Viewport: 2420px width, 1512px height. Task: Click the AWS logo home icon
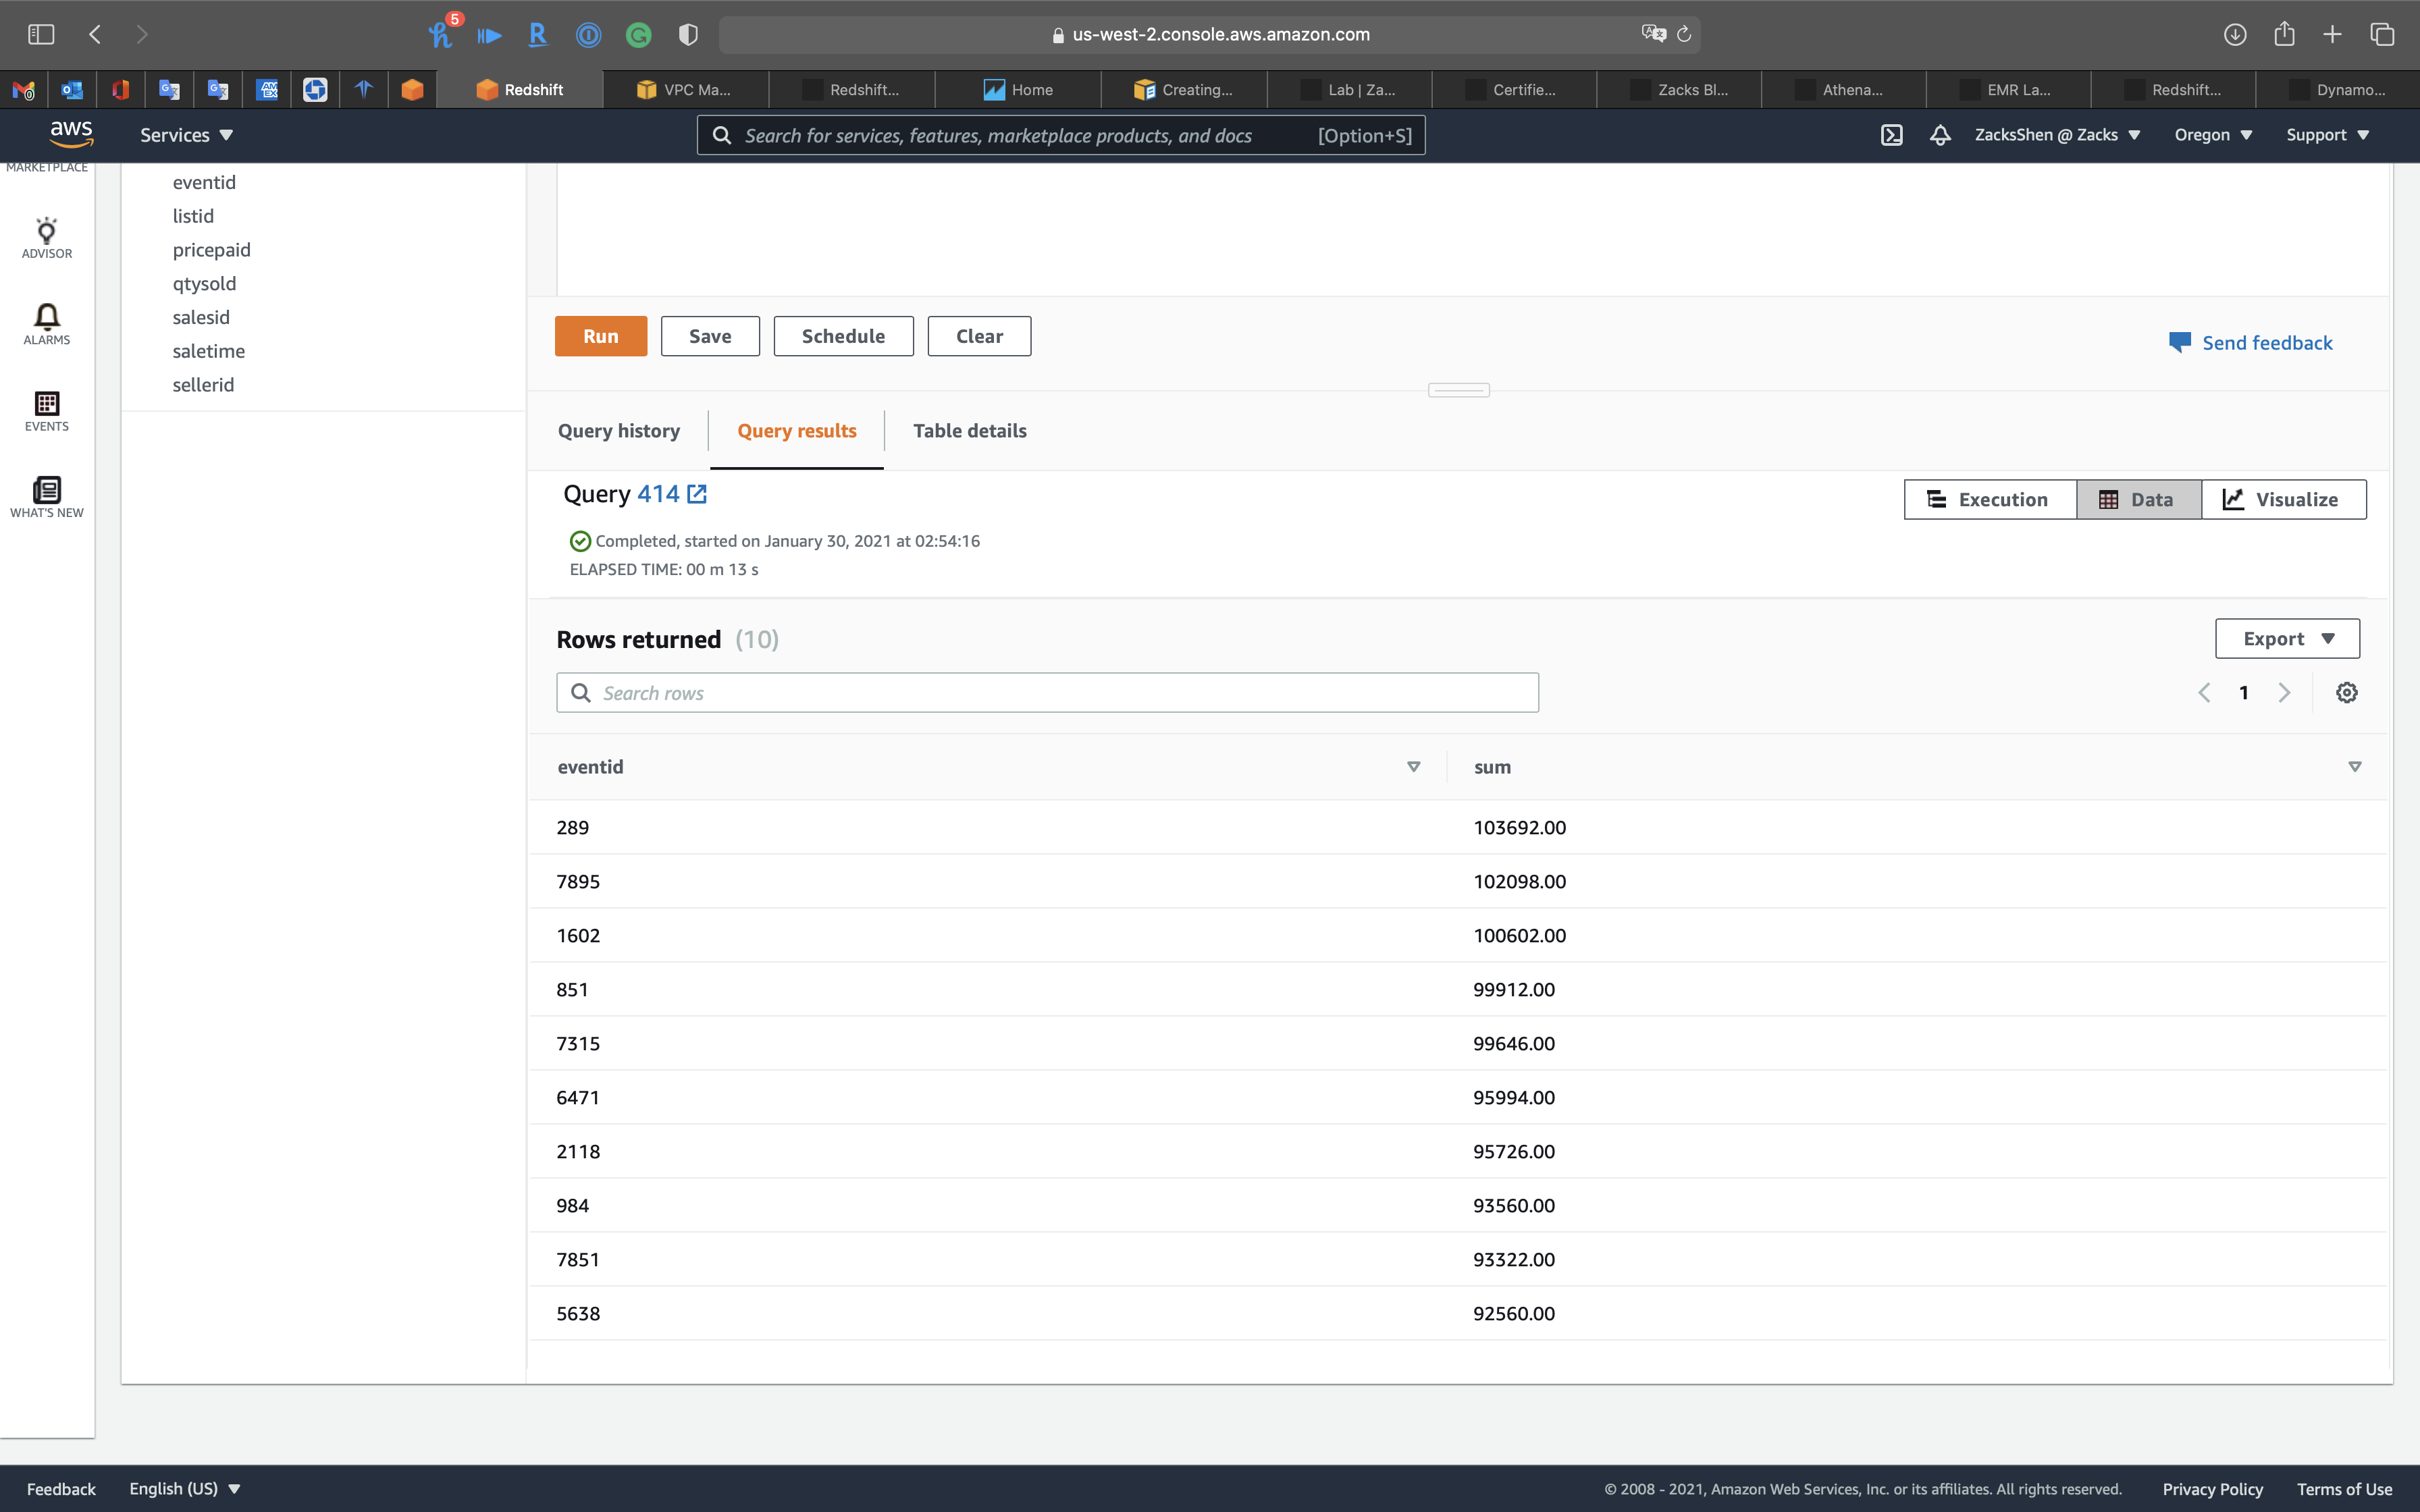pos(71,134)
